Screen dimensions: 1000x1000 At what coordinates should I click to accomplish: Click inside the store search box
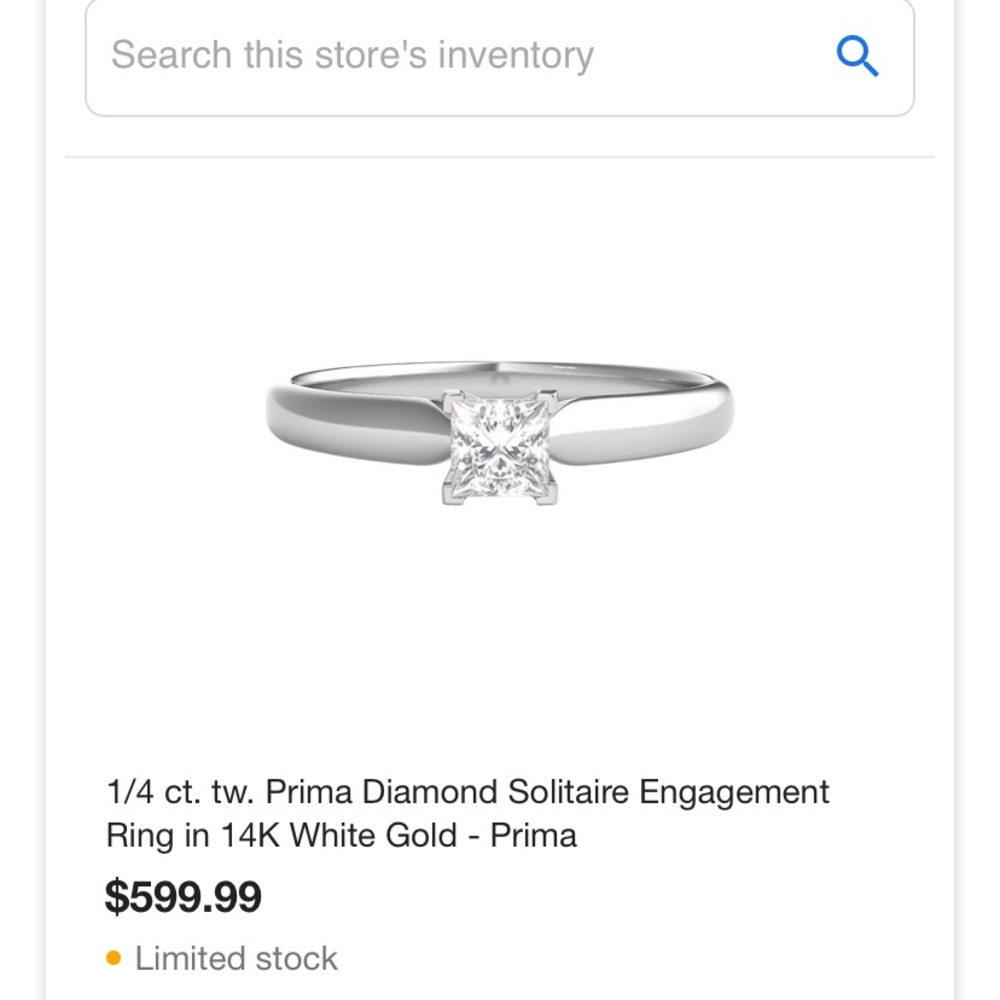[x=400, y=55]
